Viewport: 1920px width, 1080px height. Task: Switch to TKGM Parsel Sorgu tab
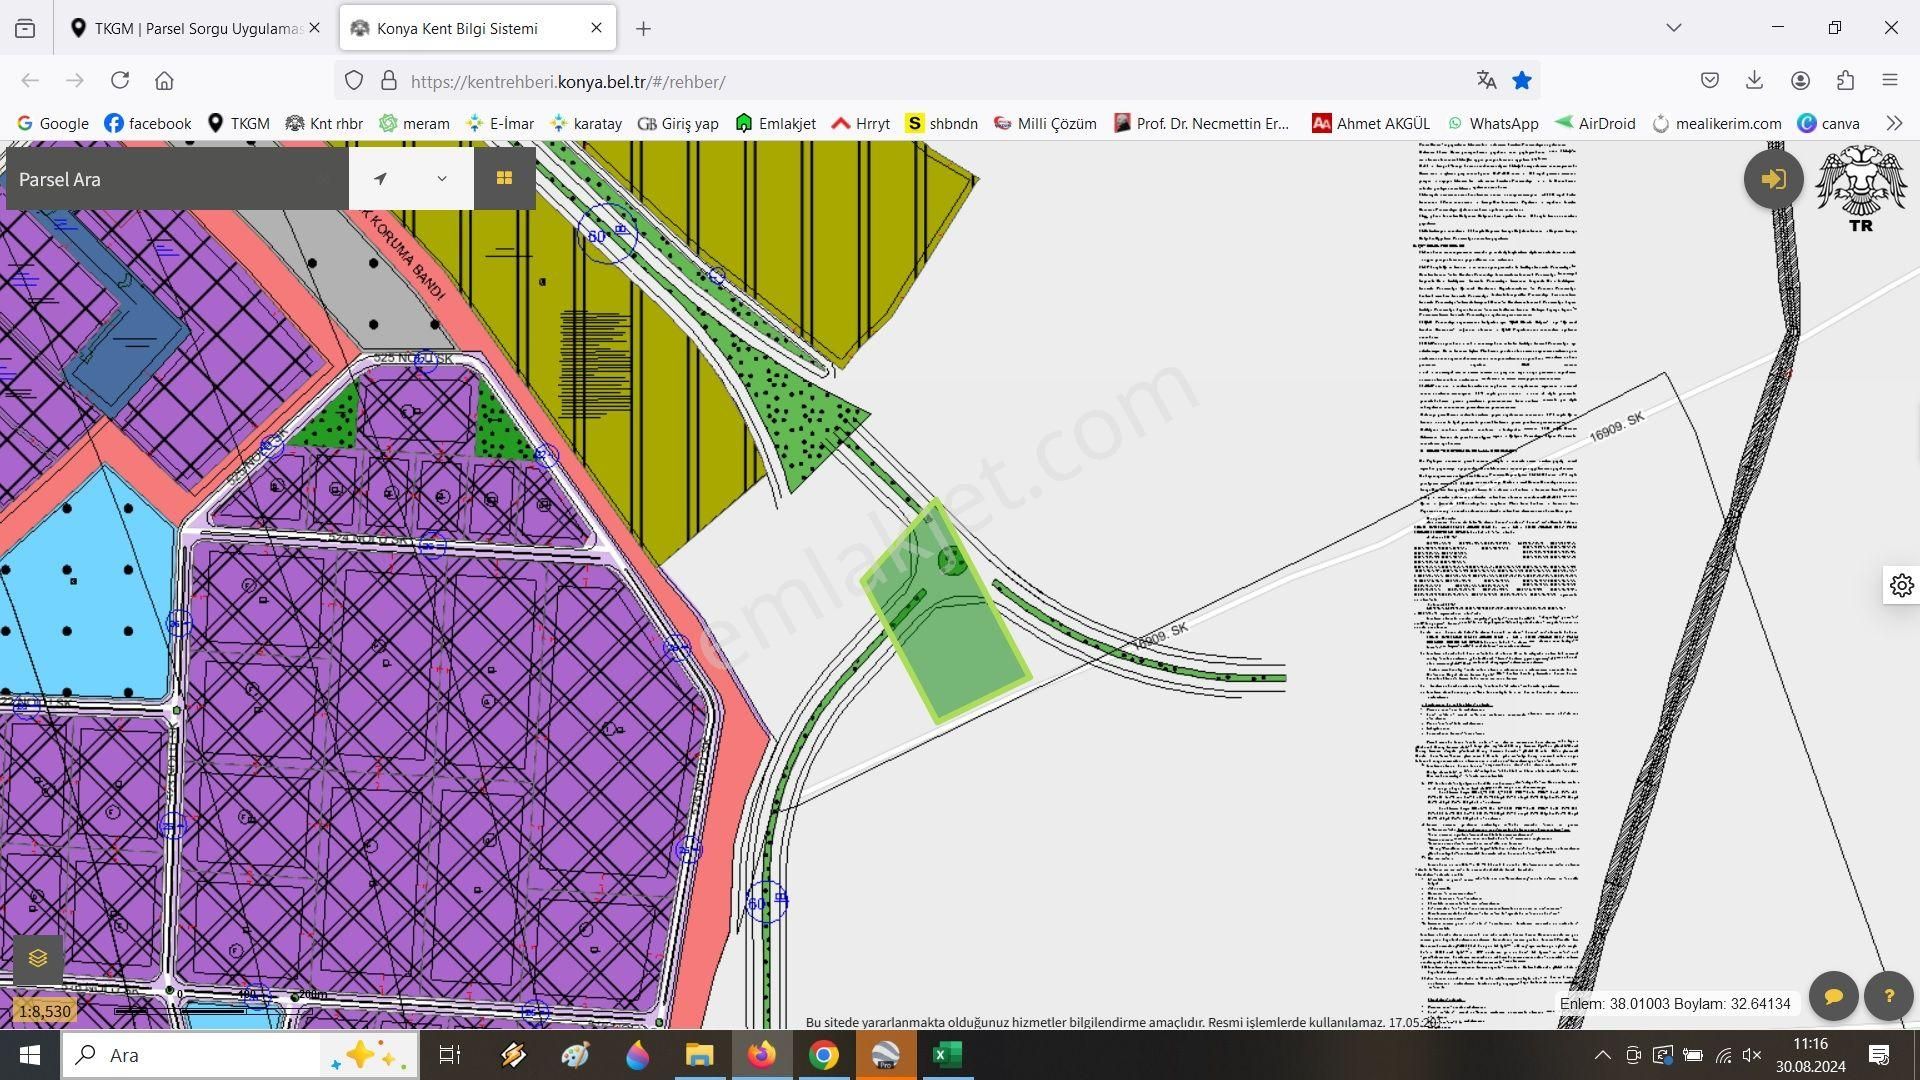click(195, 28)
